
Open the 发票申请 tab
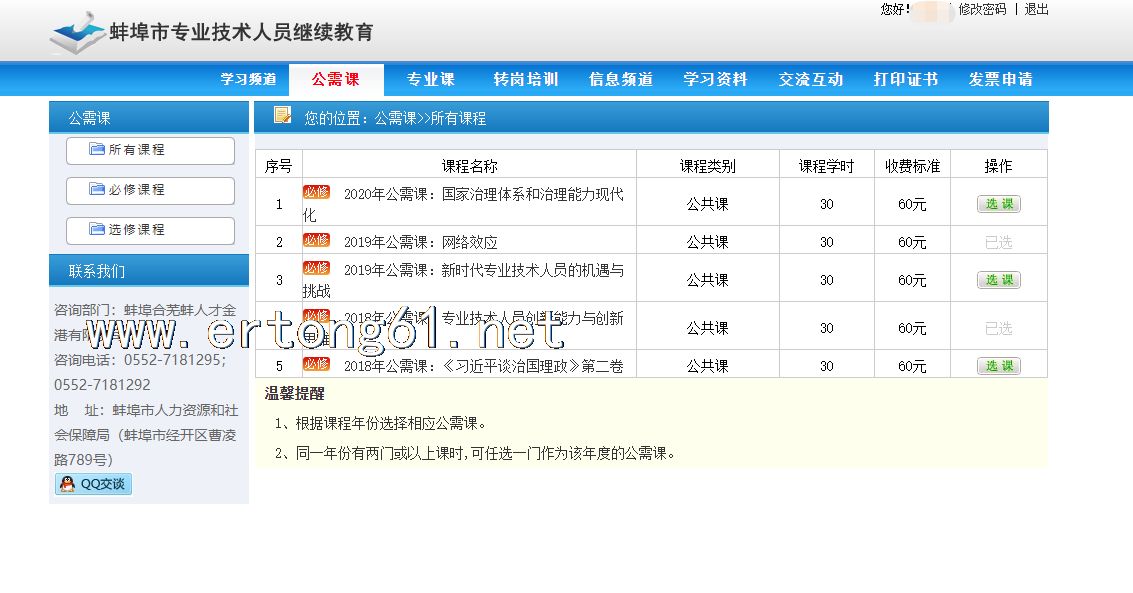(1000, 80)
